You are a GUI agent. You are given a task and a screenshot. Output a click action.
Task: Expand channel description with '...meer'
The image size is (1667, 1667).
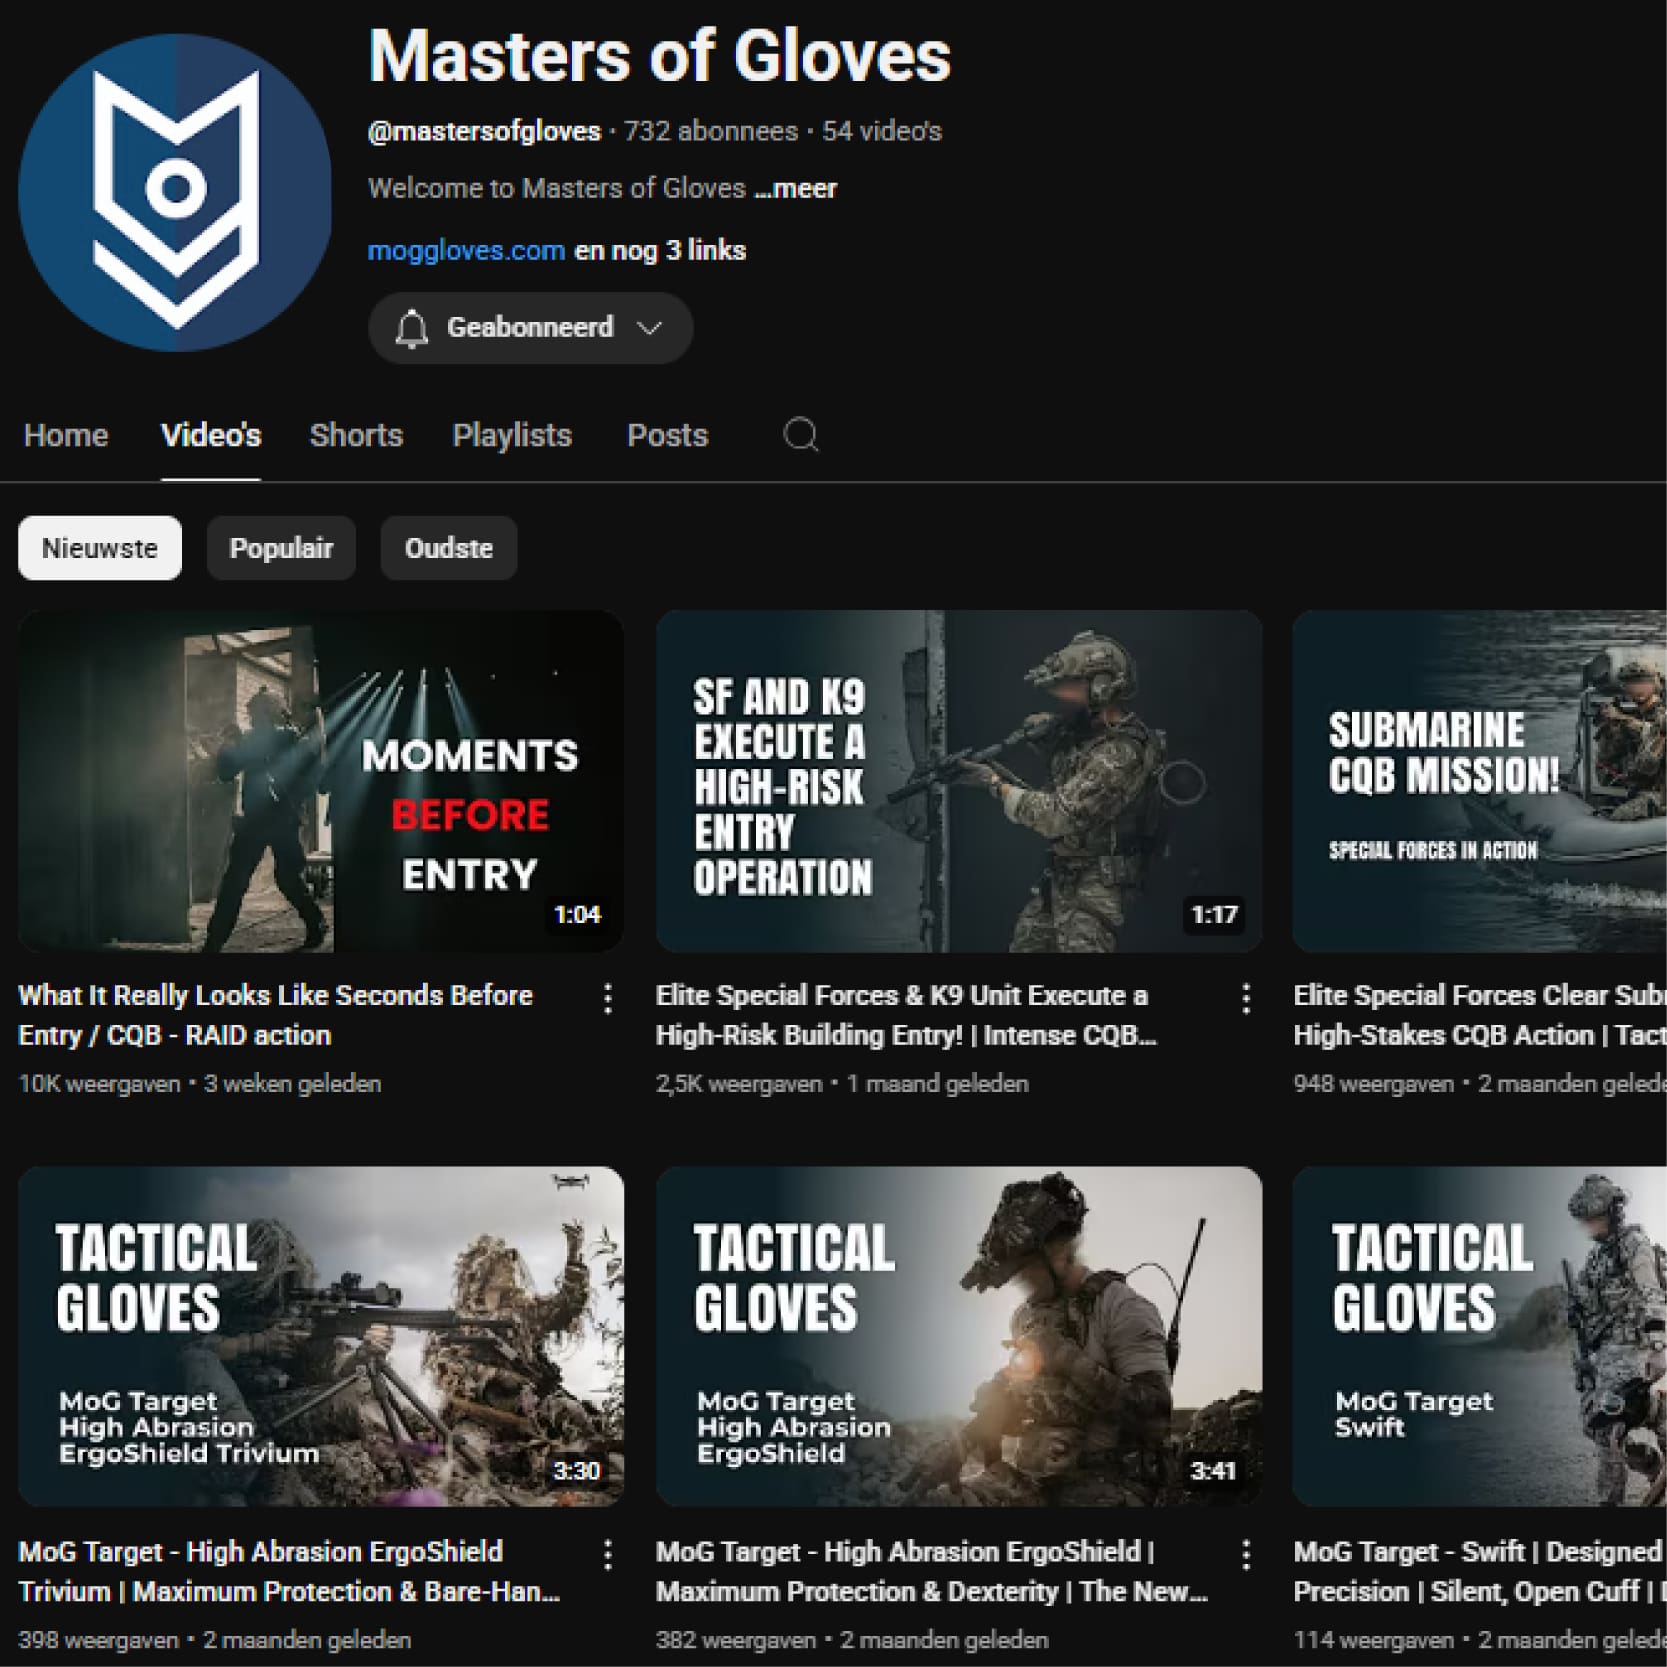pos(796,188)
